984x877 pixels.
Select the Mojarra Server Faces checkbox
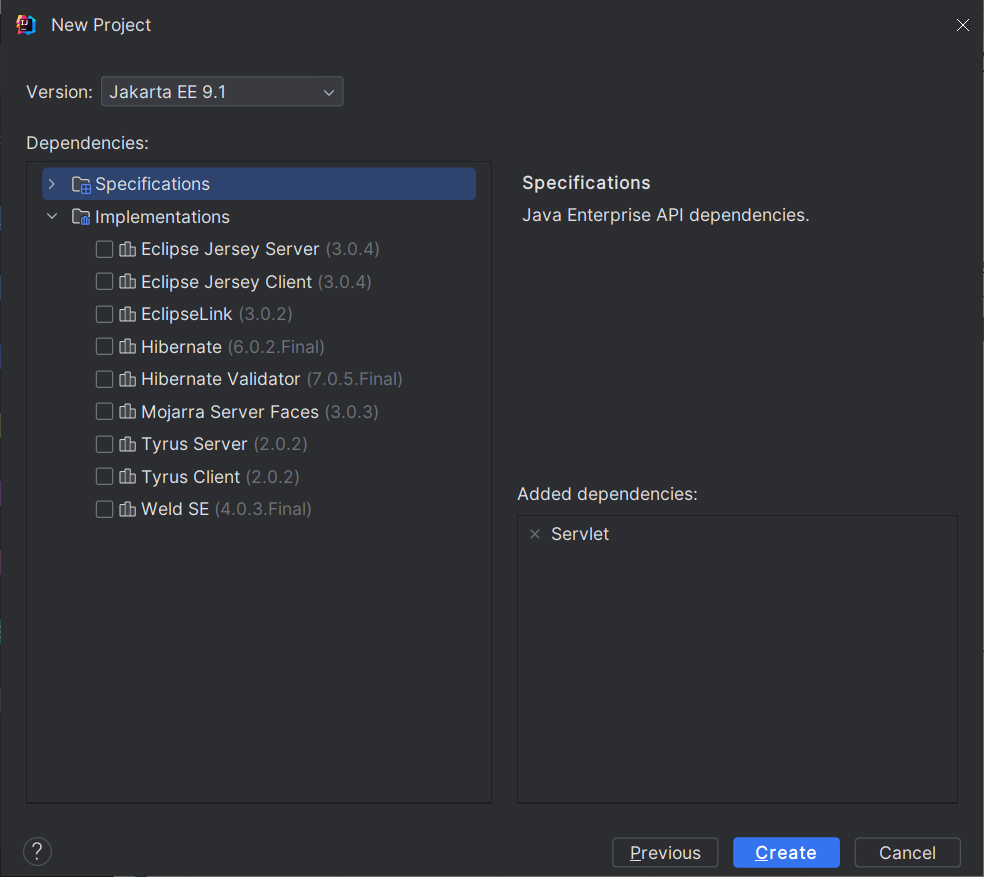(x=104, y=412)
